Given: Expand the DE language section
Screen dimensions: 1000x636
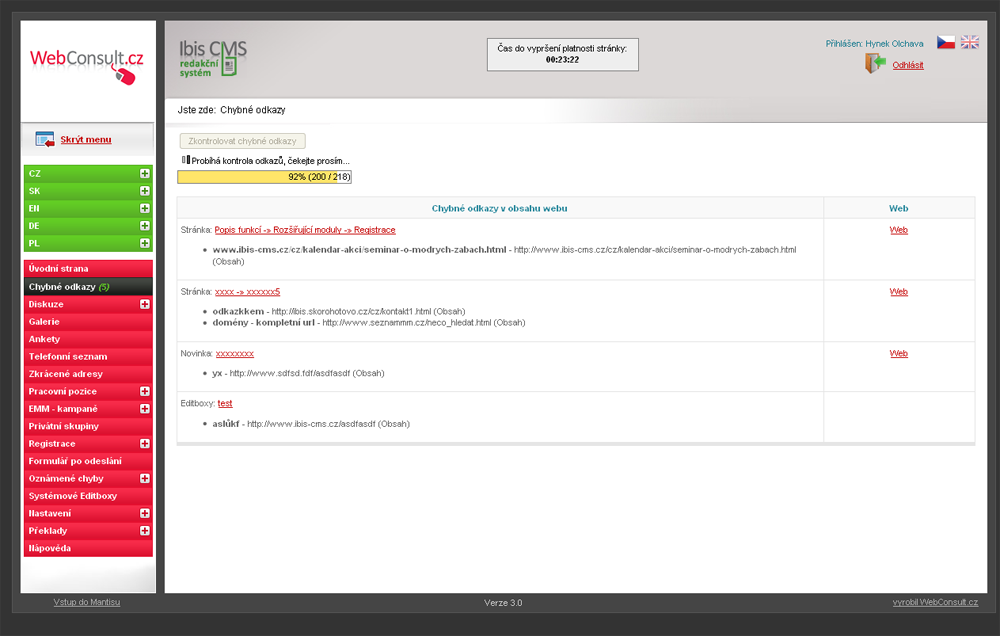Looking at the screenshot, I should [x=145, y=226].
